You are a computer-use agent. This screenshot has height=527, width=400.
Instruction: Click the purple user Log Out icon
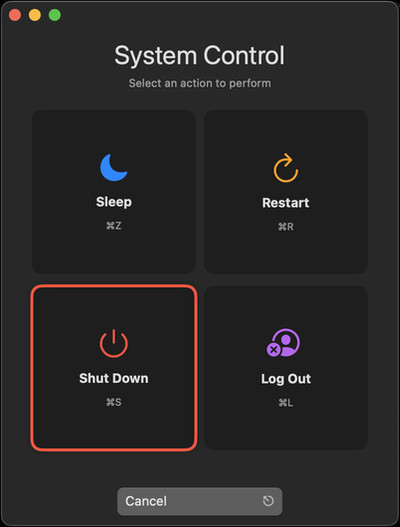pyautogui.click(x=283, y=342)
